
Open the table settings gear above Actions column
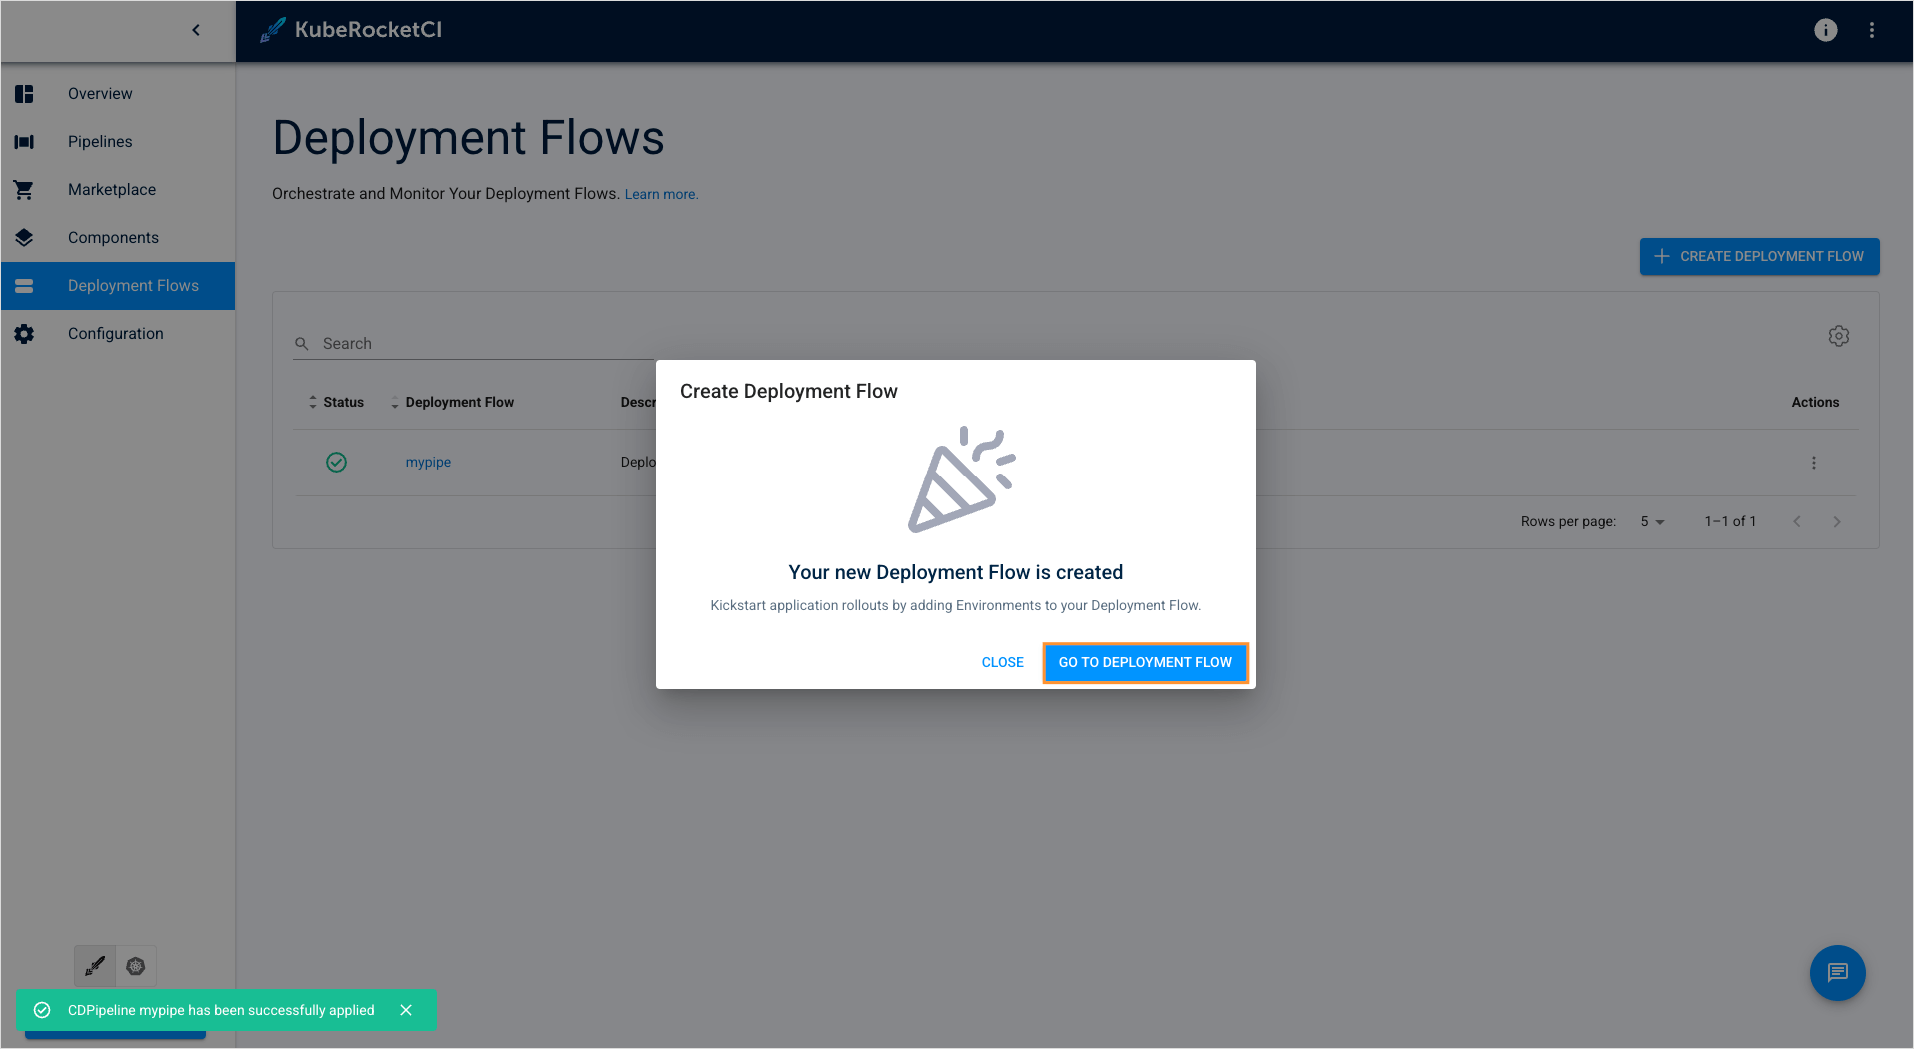1839,336
